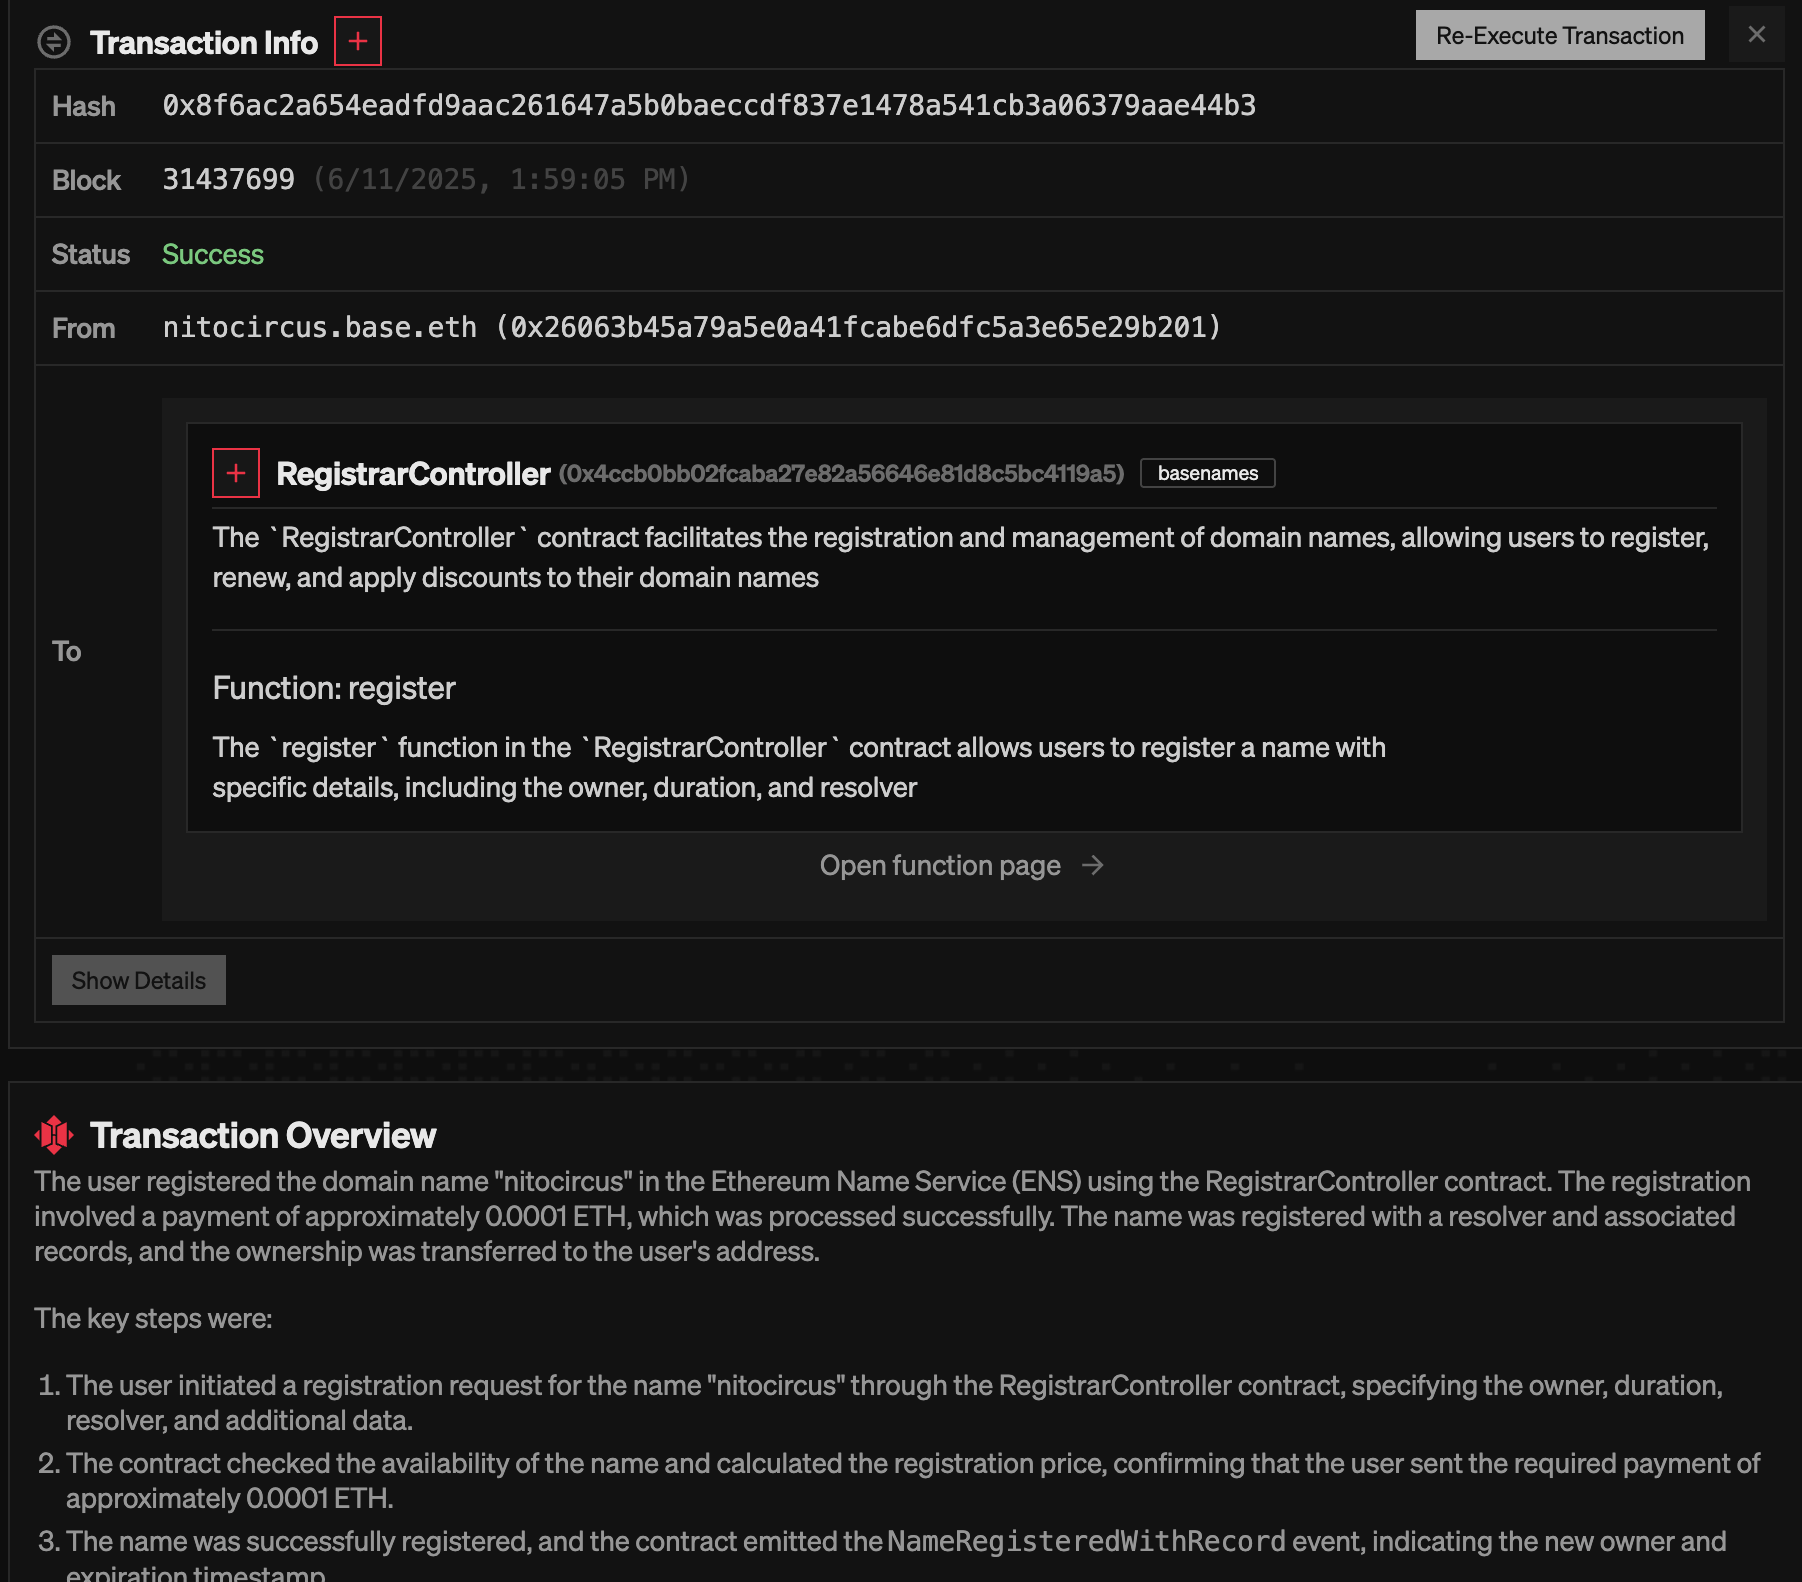Click the From row label
The height and width of the screenshot is (1582, 1802).
(83, 327)
